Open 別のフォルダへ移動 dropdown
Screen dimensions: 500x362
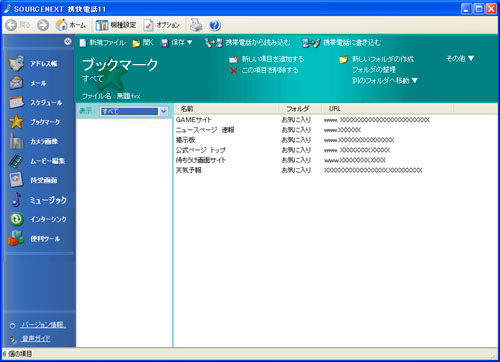coord(385,80)
